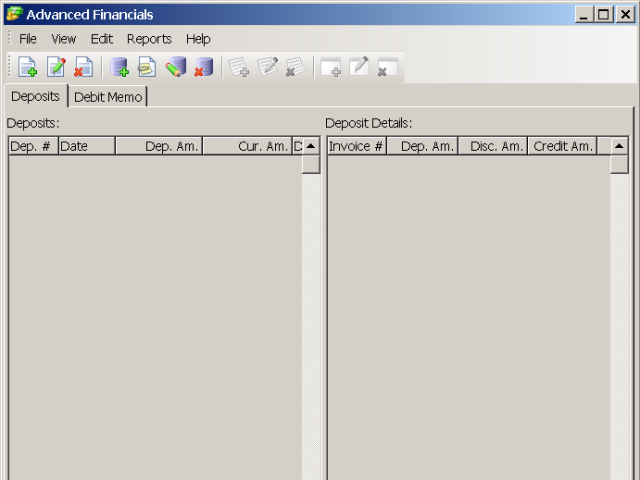Click the database icon with green plus
Viewport: 640px width, 480px height.
(120, 67)
